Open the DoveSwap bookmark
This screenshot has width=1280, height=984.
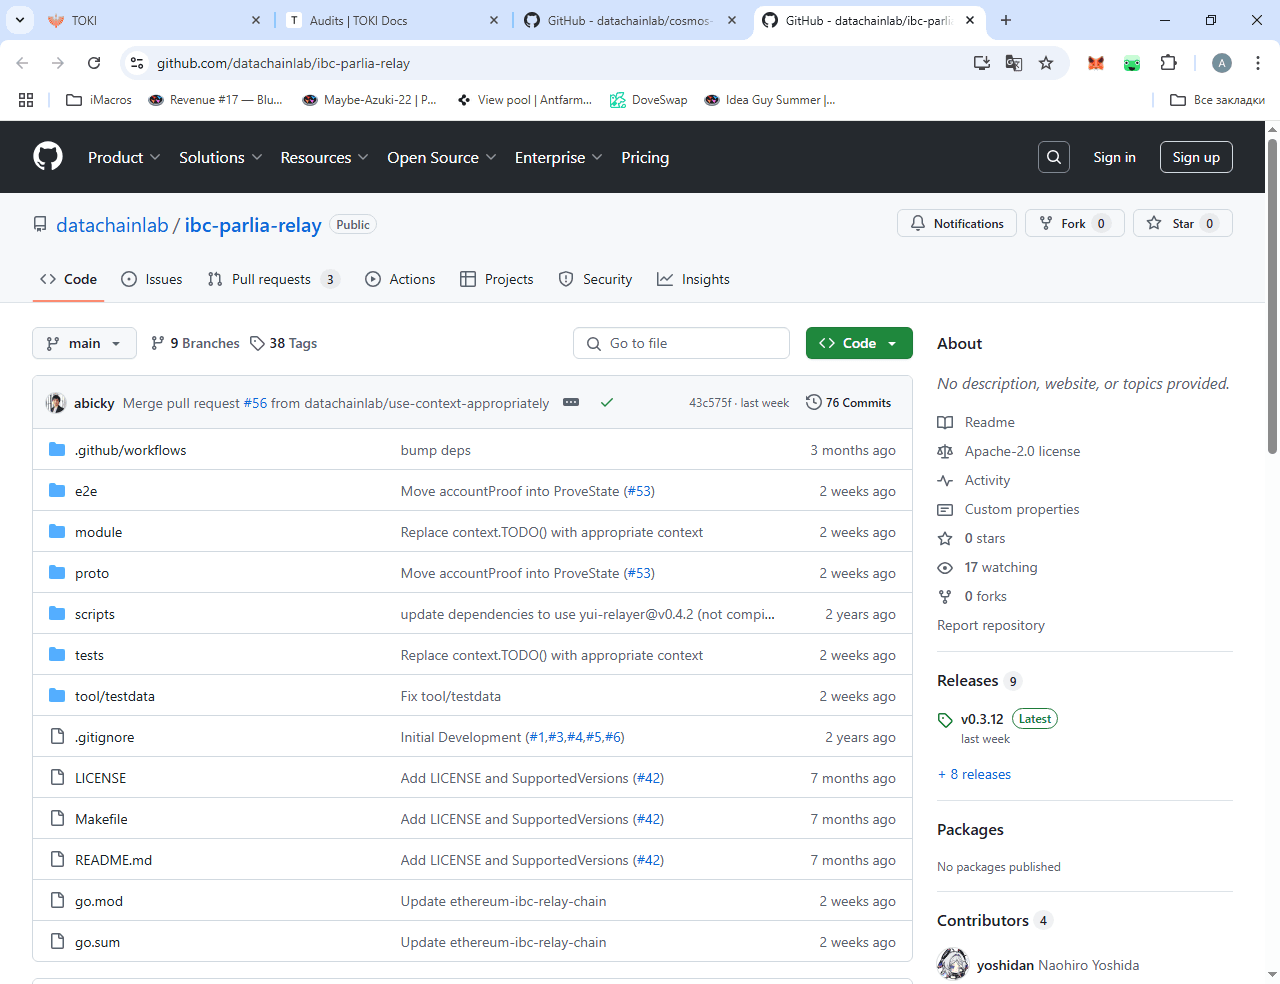pos(649,100)
